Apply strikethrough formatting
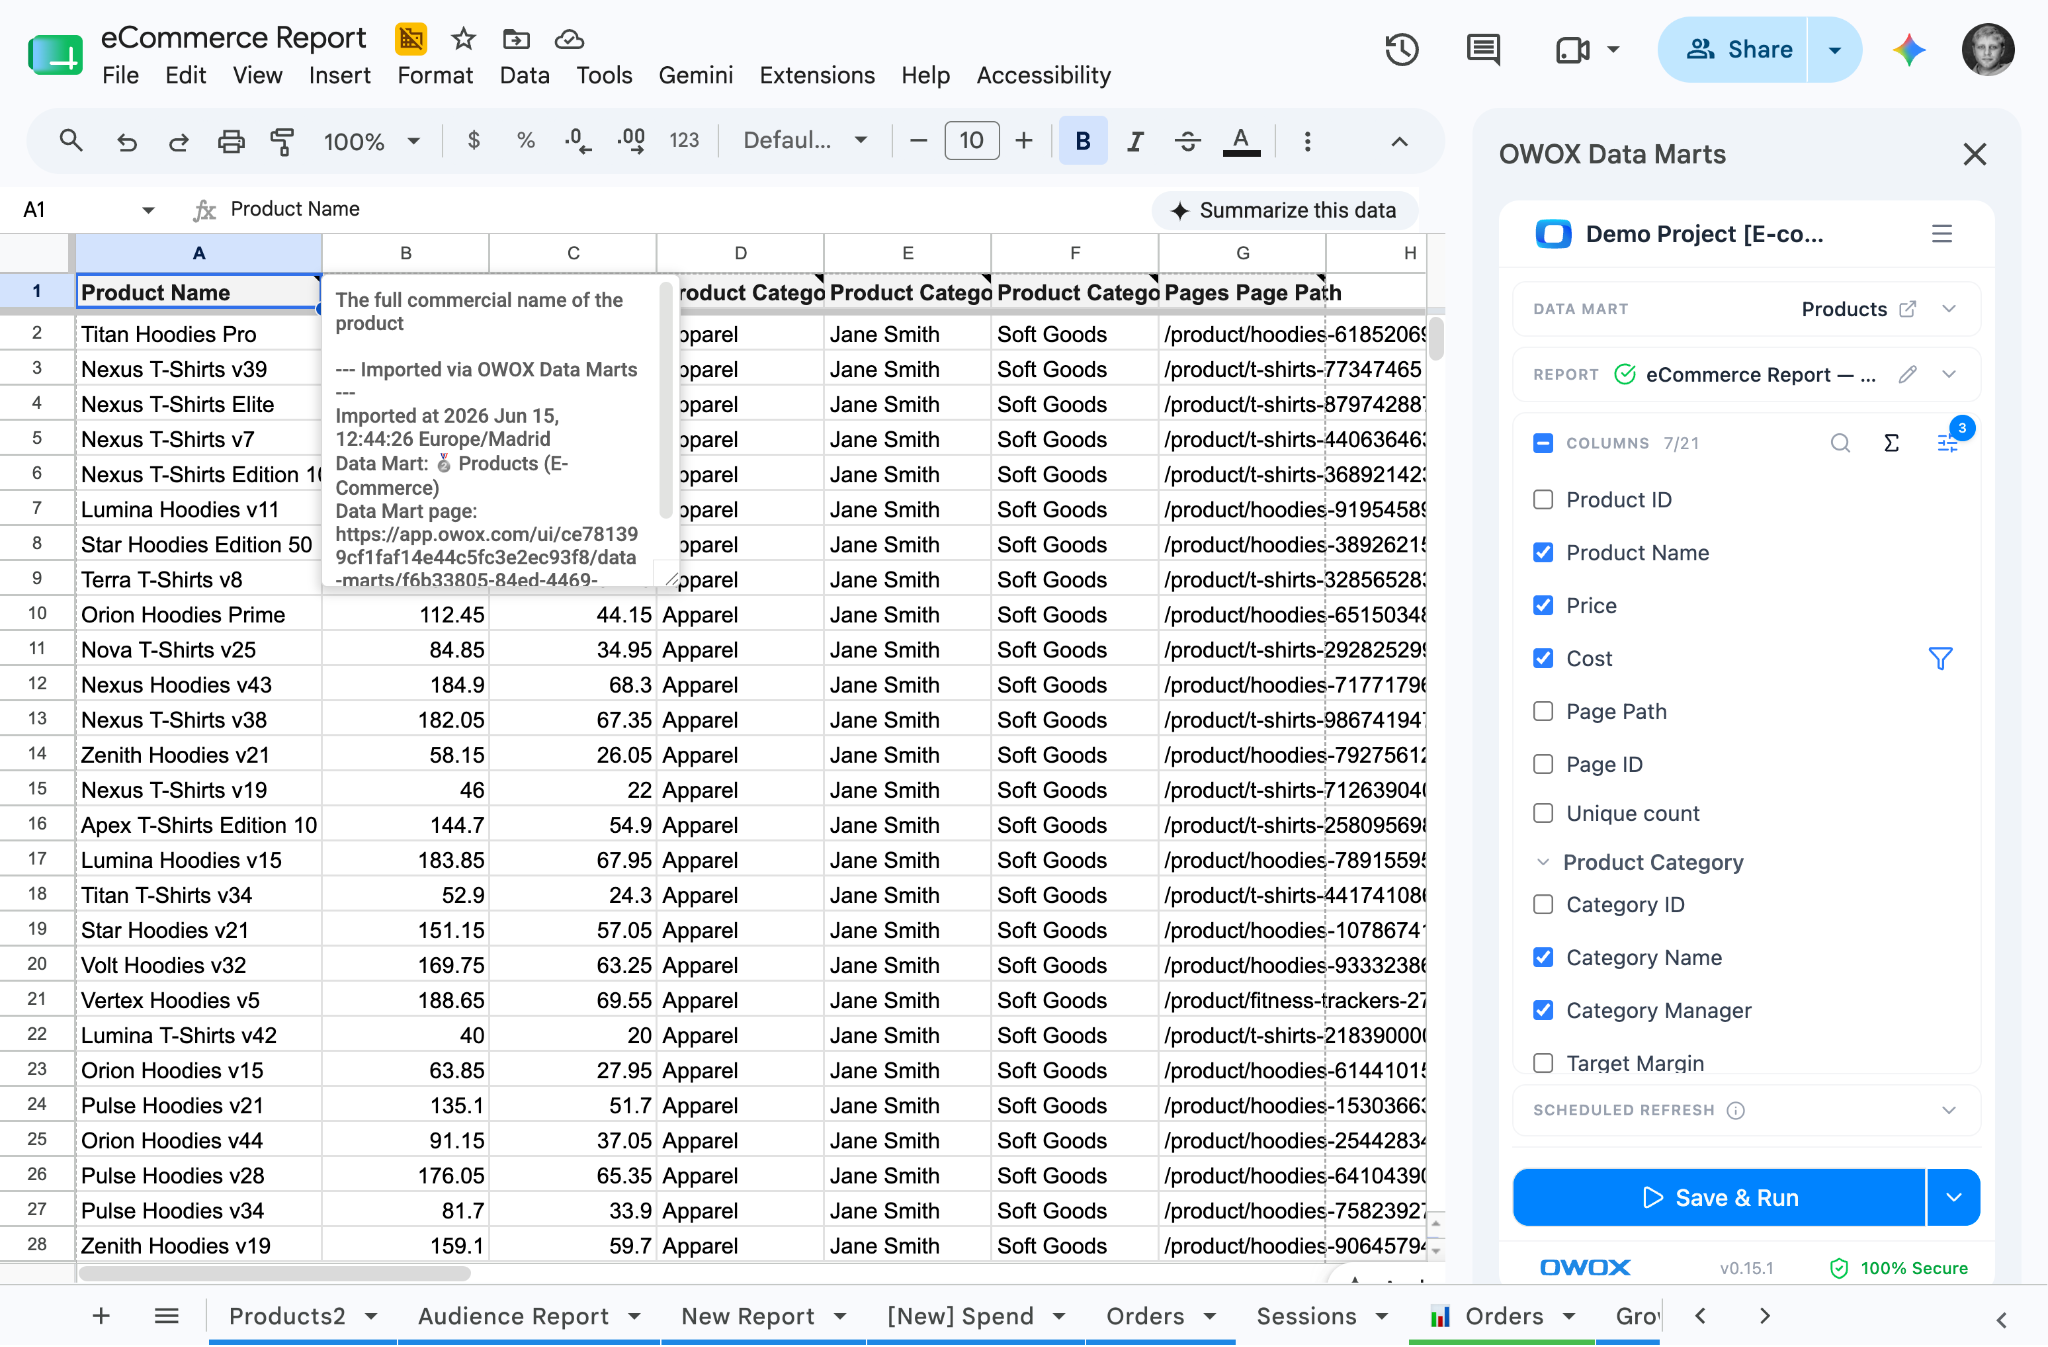The height and width of the screenshot is (1347, 2048). 1188,141
